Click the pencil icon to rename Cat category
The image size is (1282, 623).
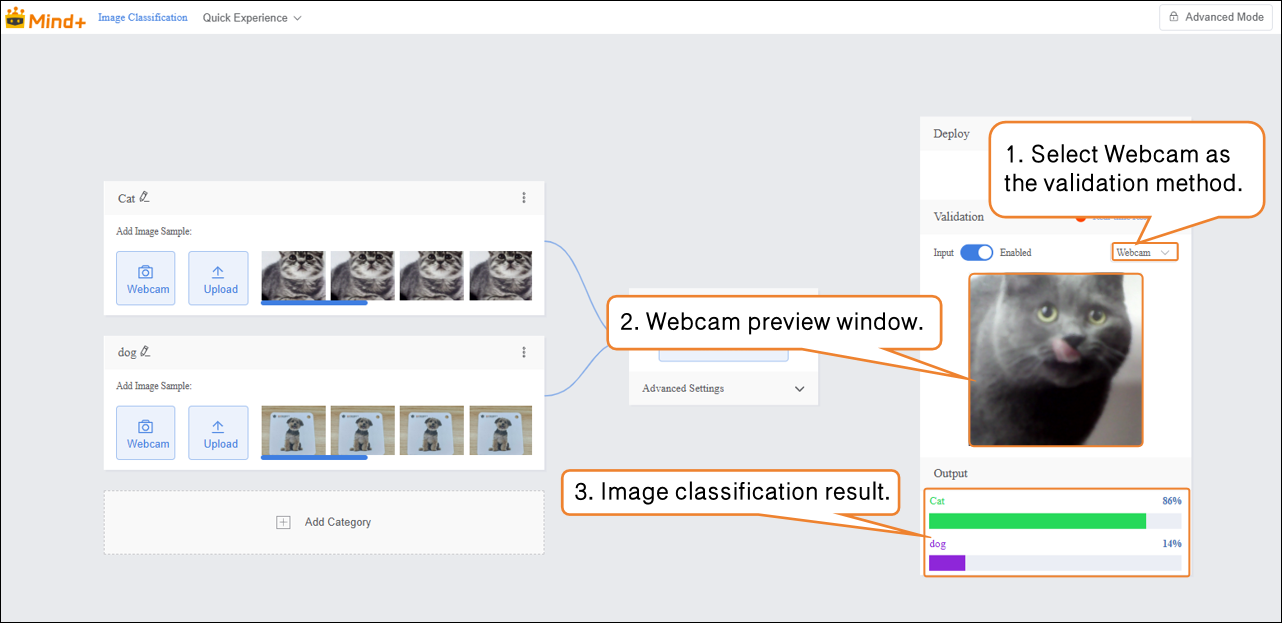tap(145, 197)
